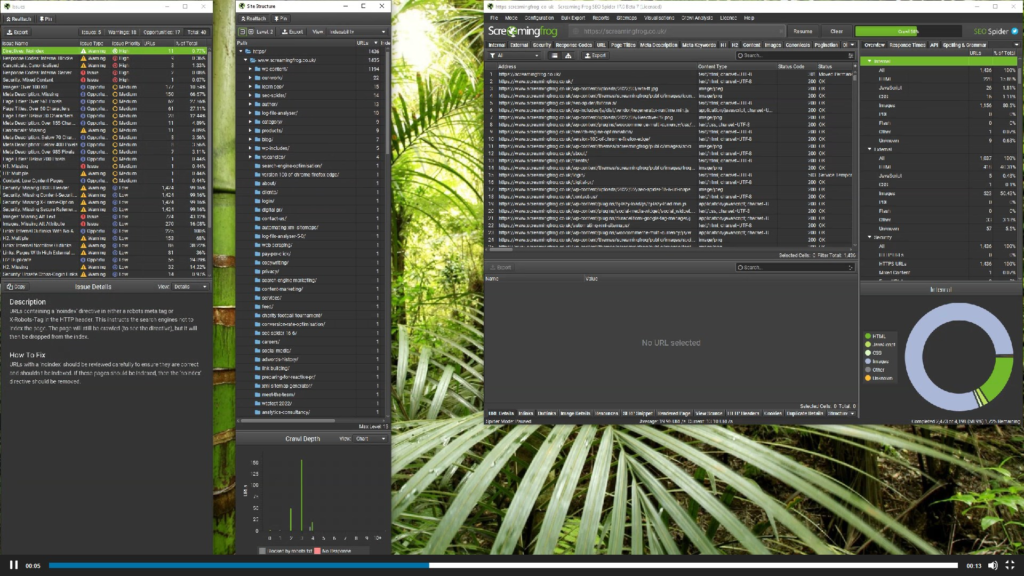This screenshot has width=1024, height=576.
Task: Switch to tree view icon
Action: click(568, 56)
